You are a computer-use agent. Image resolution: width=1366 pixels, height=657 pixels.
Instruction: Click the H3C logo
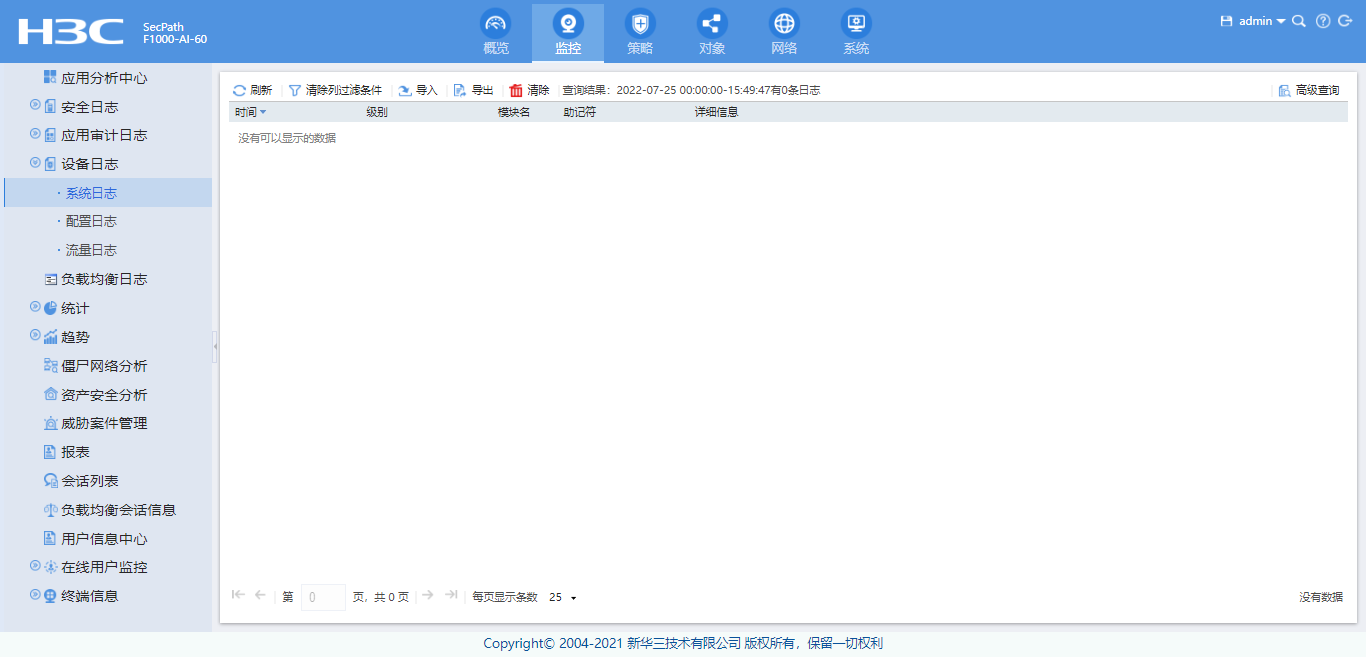coord(71,32)
